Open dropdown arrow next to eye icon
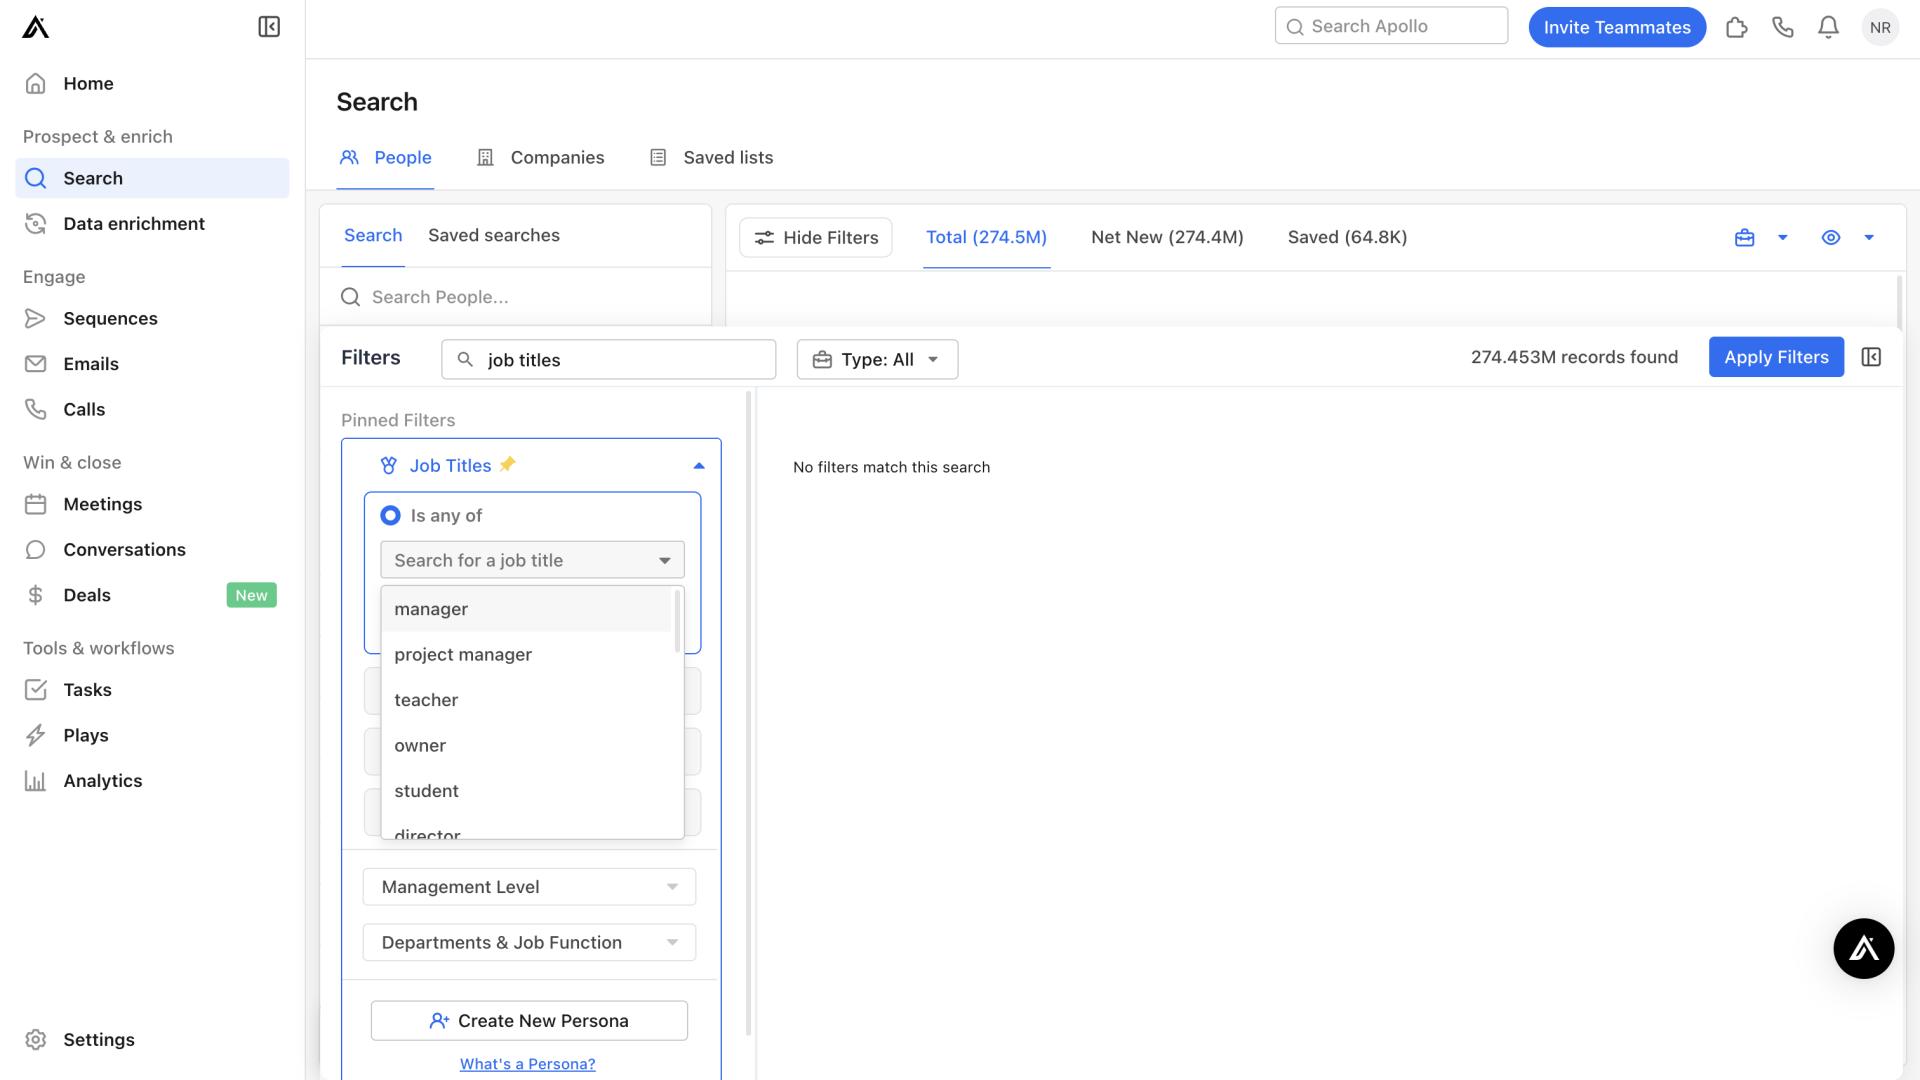Image resolution: width=1920 pixels, height=1080 pixels. point(1868,238)
